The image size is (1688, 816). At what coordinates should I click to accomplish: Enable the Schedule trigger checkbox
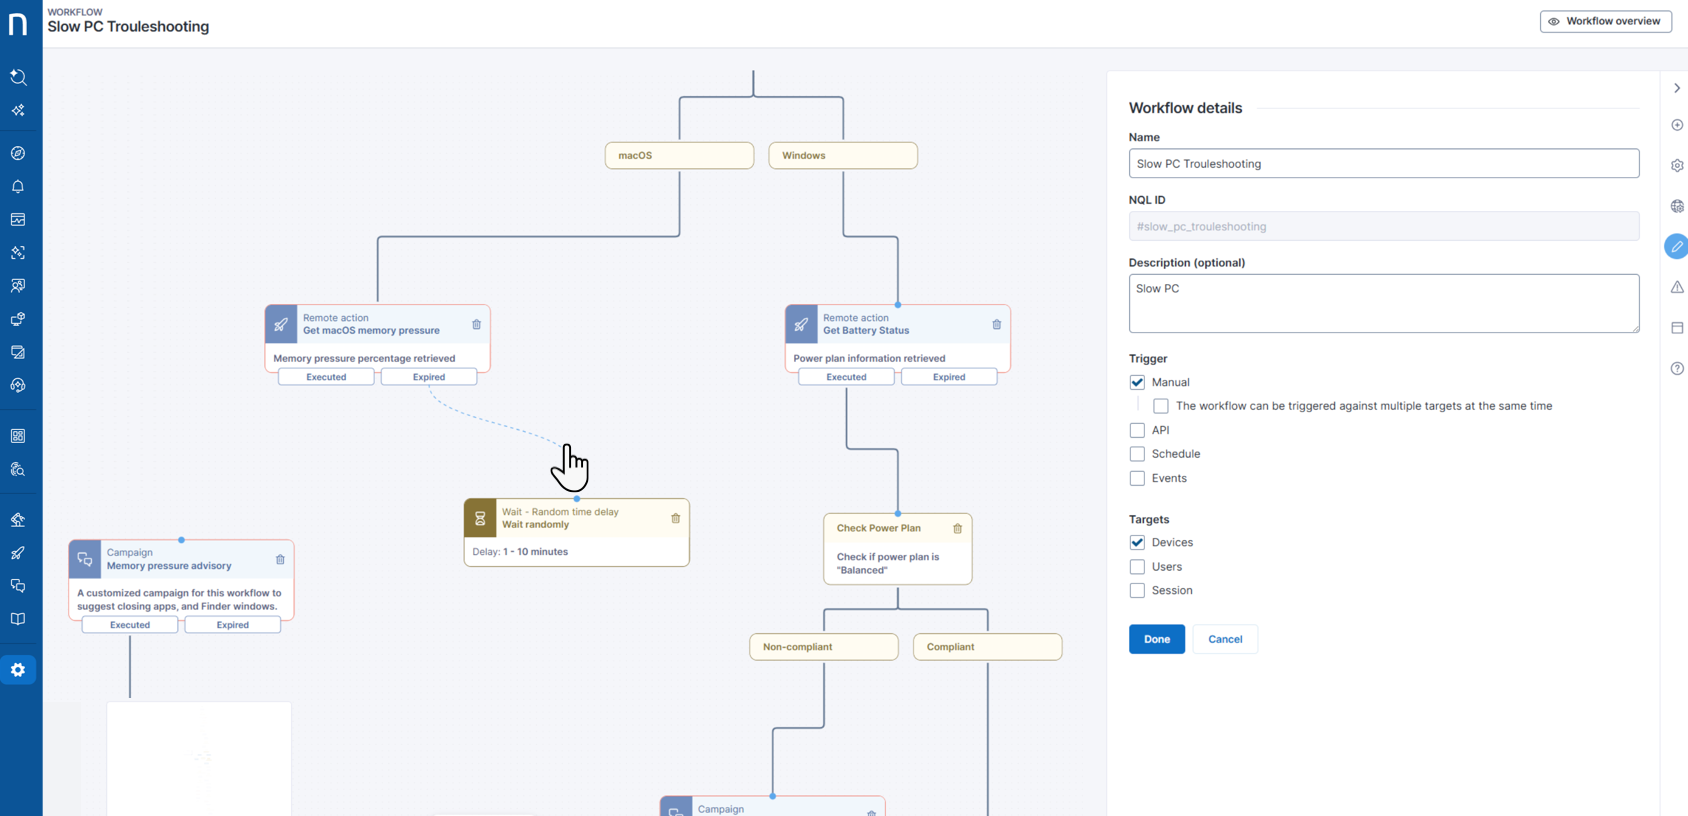click(1137, 454)
